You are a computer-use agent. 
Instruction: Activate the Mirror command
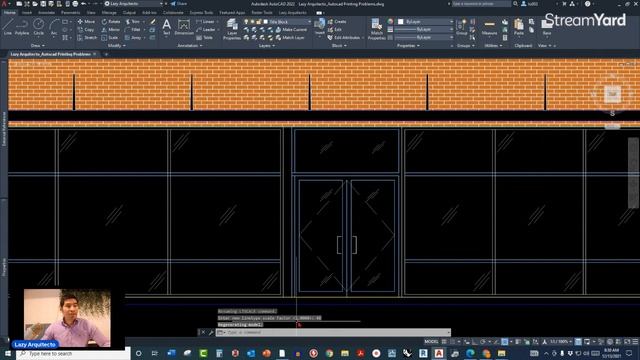pos(111,29)
